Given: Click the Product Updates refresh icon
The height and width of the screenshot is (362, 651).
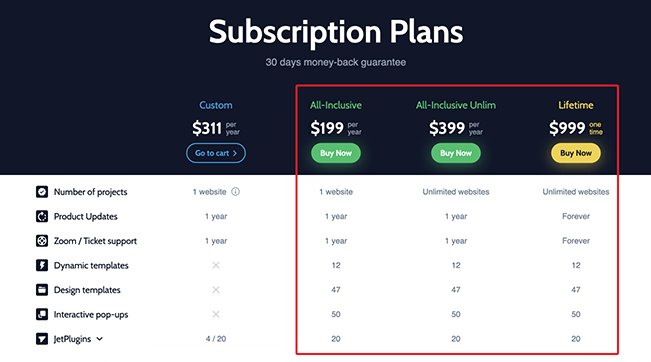Looking at the screenshot, I should tap(42, 216).
